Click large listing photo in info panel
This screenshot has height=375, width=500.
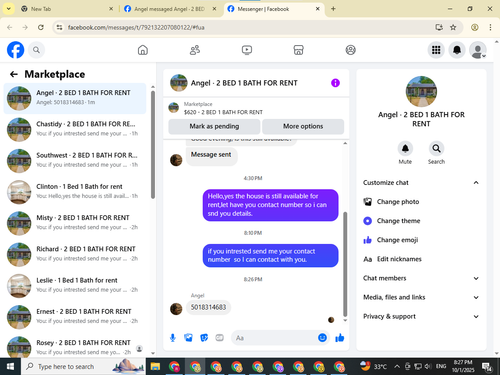tap(421, 91)
